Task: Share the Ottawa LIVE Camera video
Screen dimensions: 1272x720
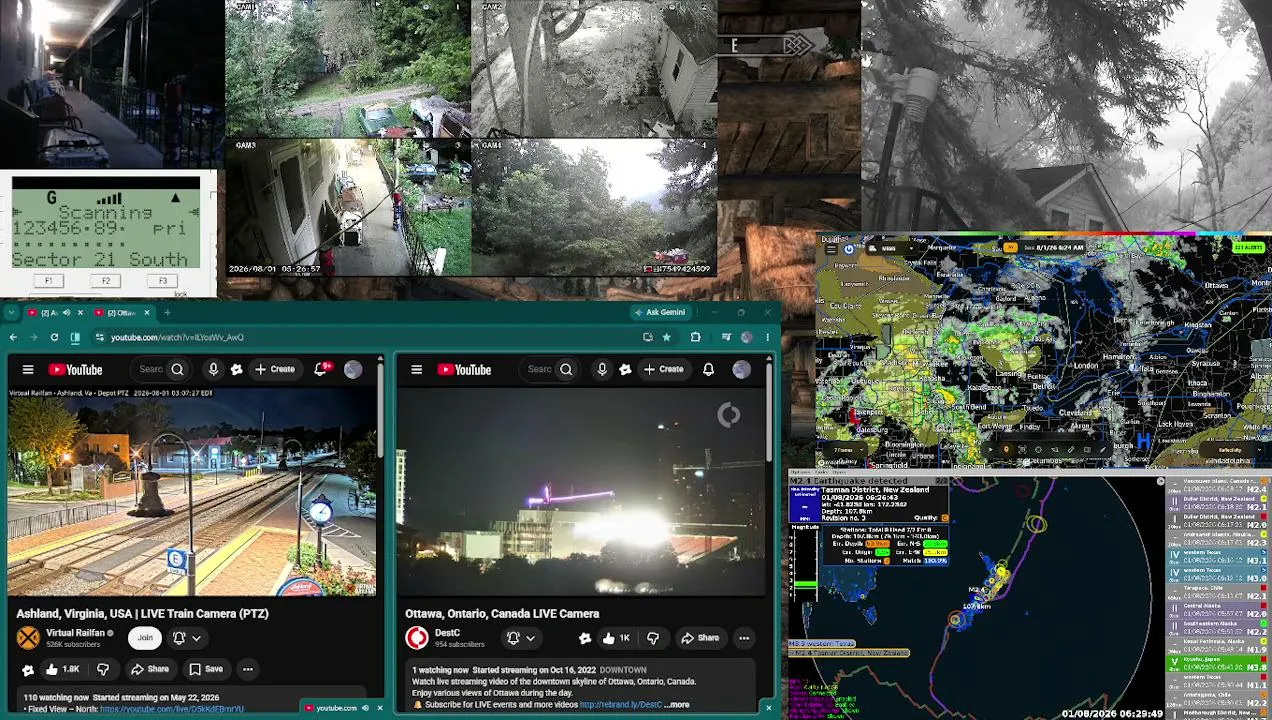Action: click(700, 638)
